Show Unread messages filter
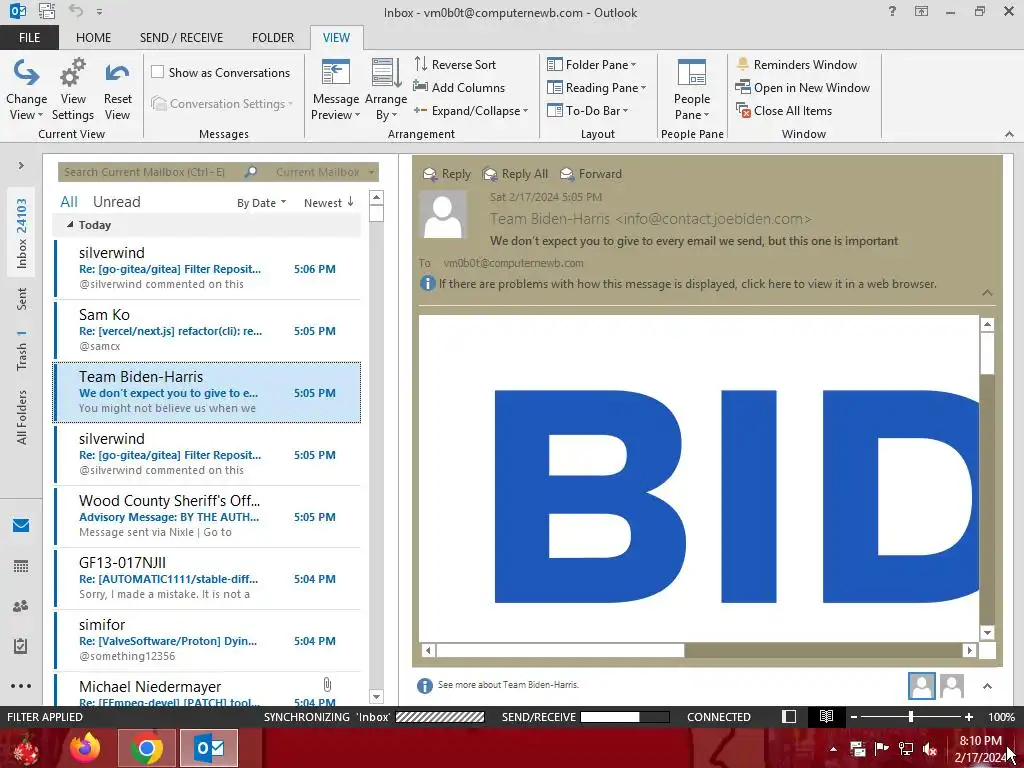1024x768 pixels. [116, 202]
